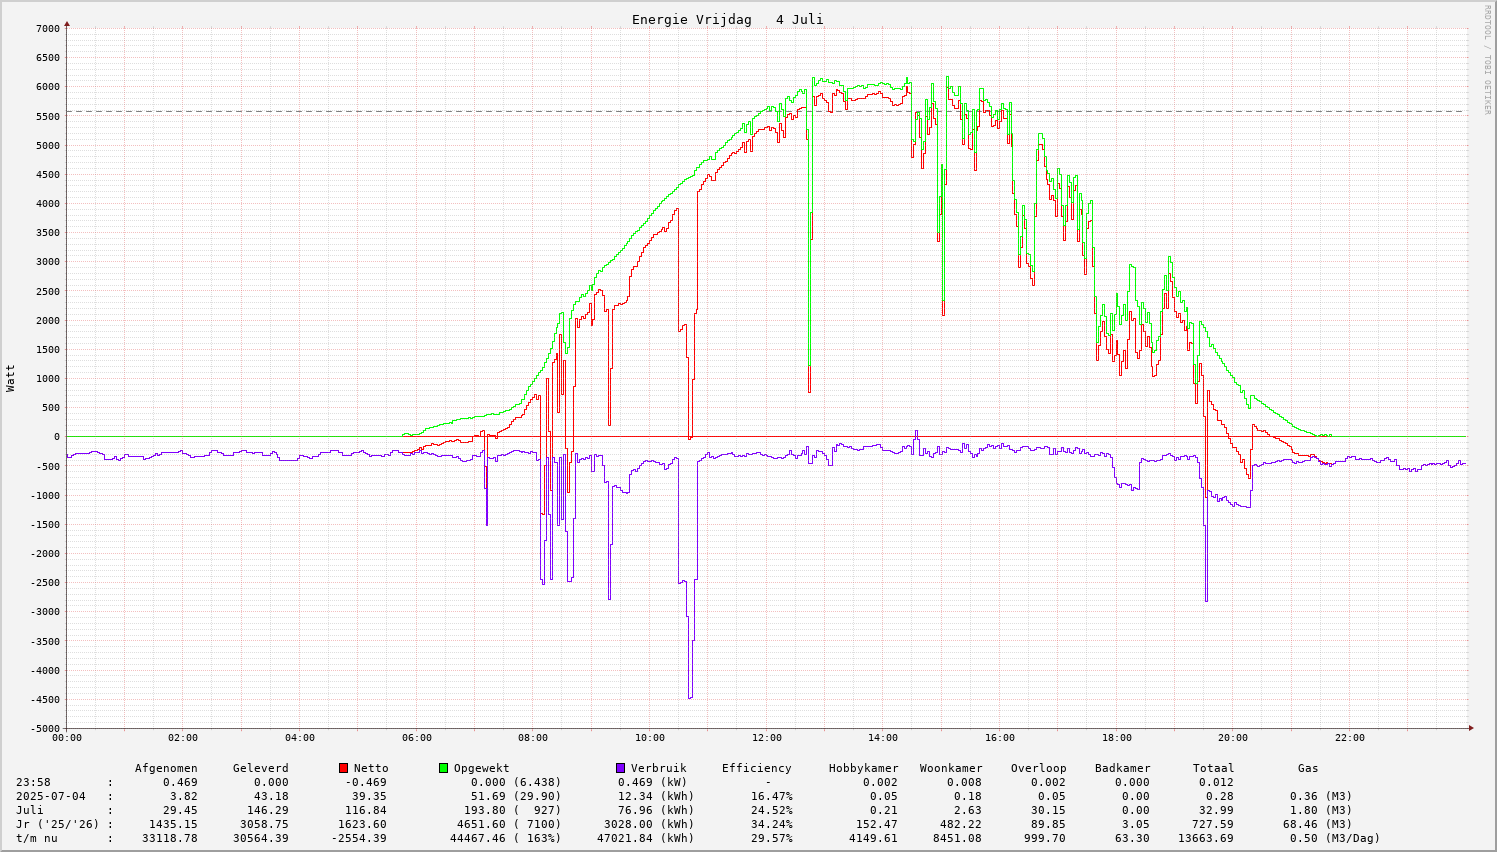Click the purple Verbruik legend swatch

pos(621,768)
